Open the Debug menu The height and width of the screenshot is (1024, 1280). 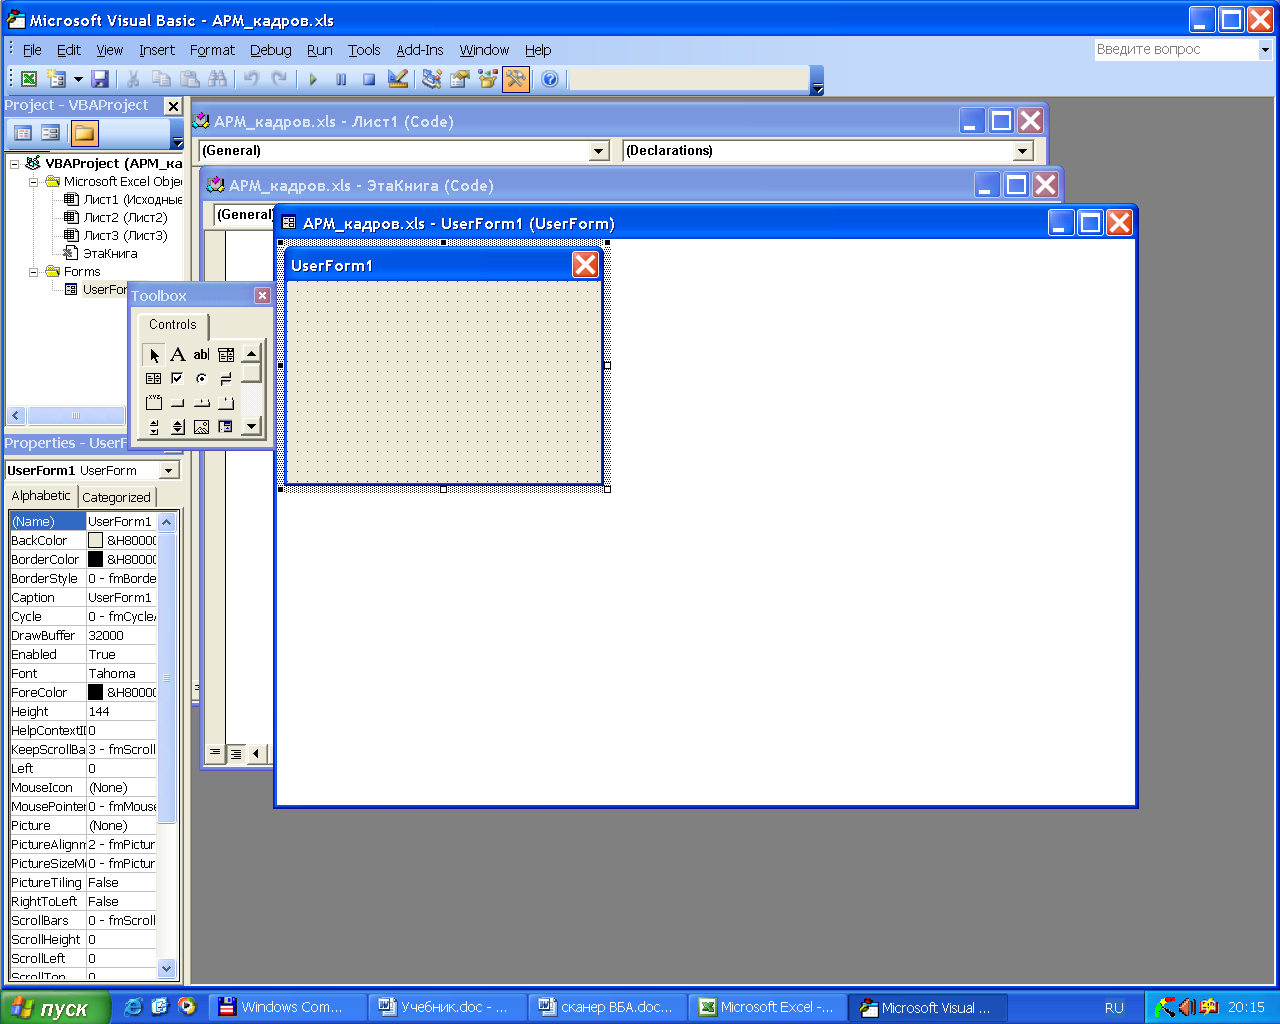tap(270, 50)
